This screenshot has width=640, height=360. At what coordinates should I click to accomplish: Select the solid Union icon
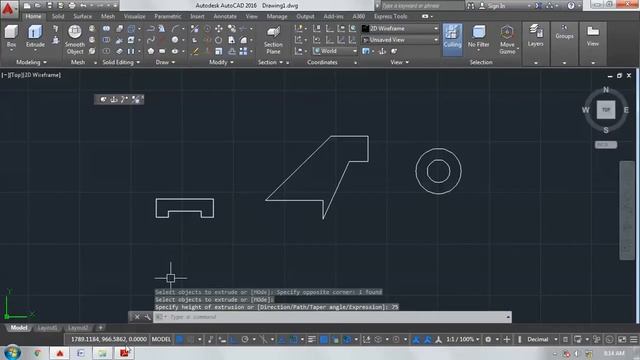tap(106, 29)
